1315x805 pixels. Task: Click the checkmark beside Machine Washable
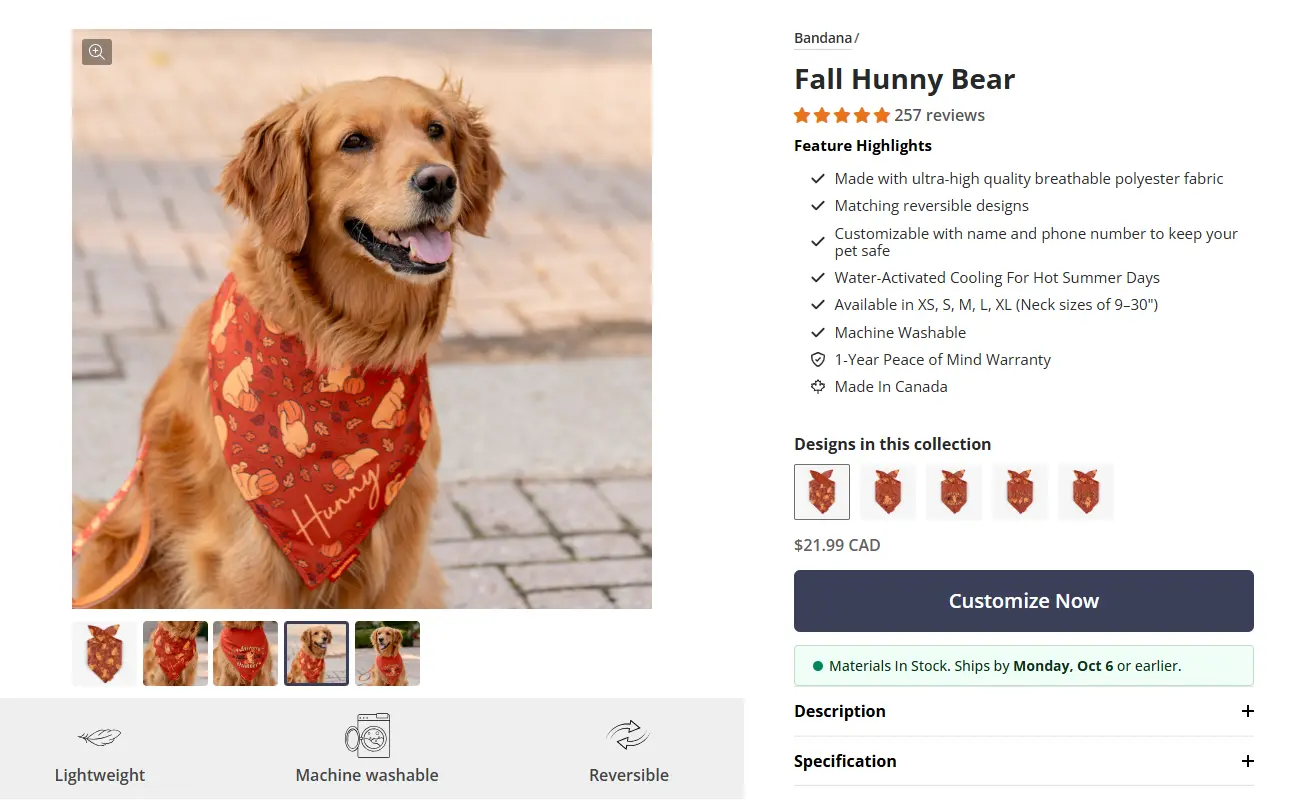click(818, 332)
